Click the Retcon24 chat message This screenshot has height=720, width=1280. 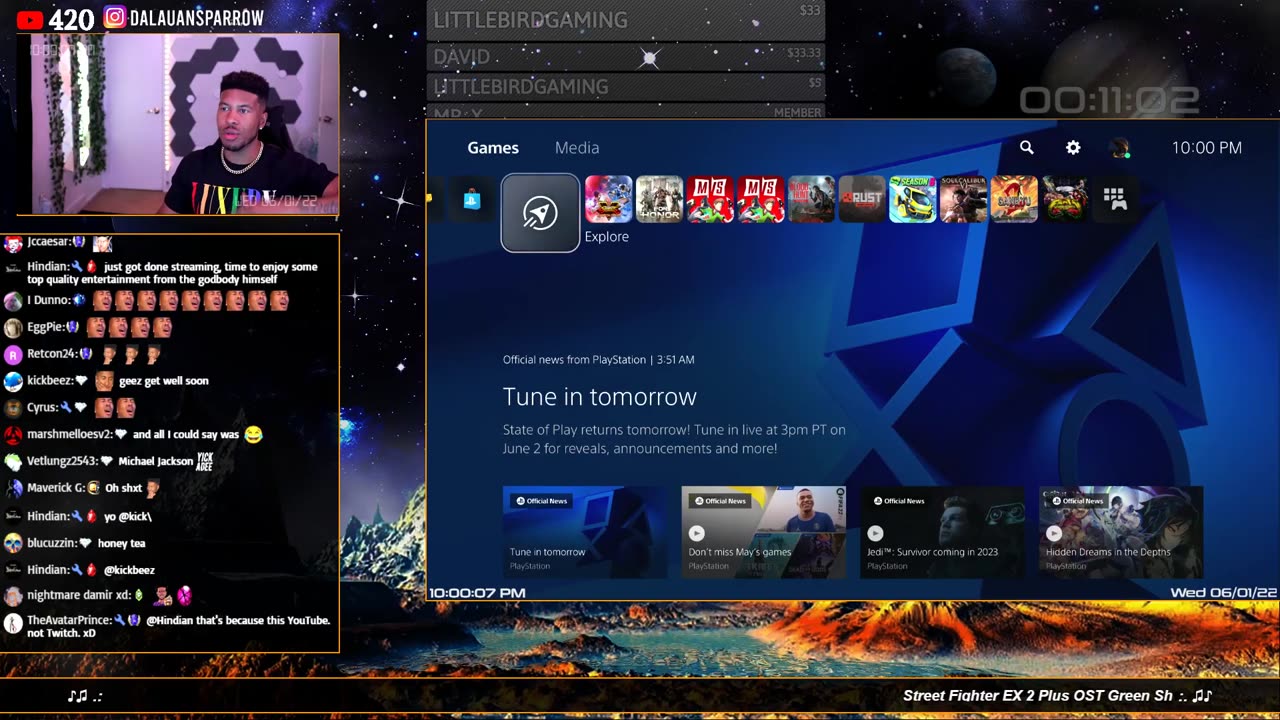tap(83, 354)
